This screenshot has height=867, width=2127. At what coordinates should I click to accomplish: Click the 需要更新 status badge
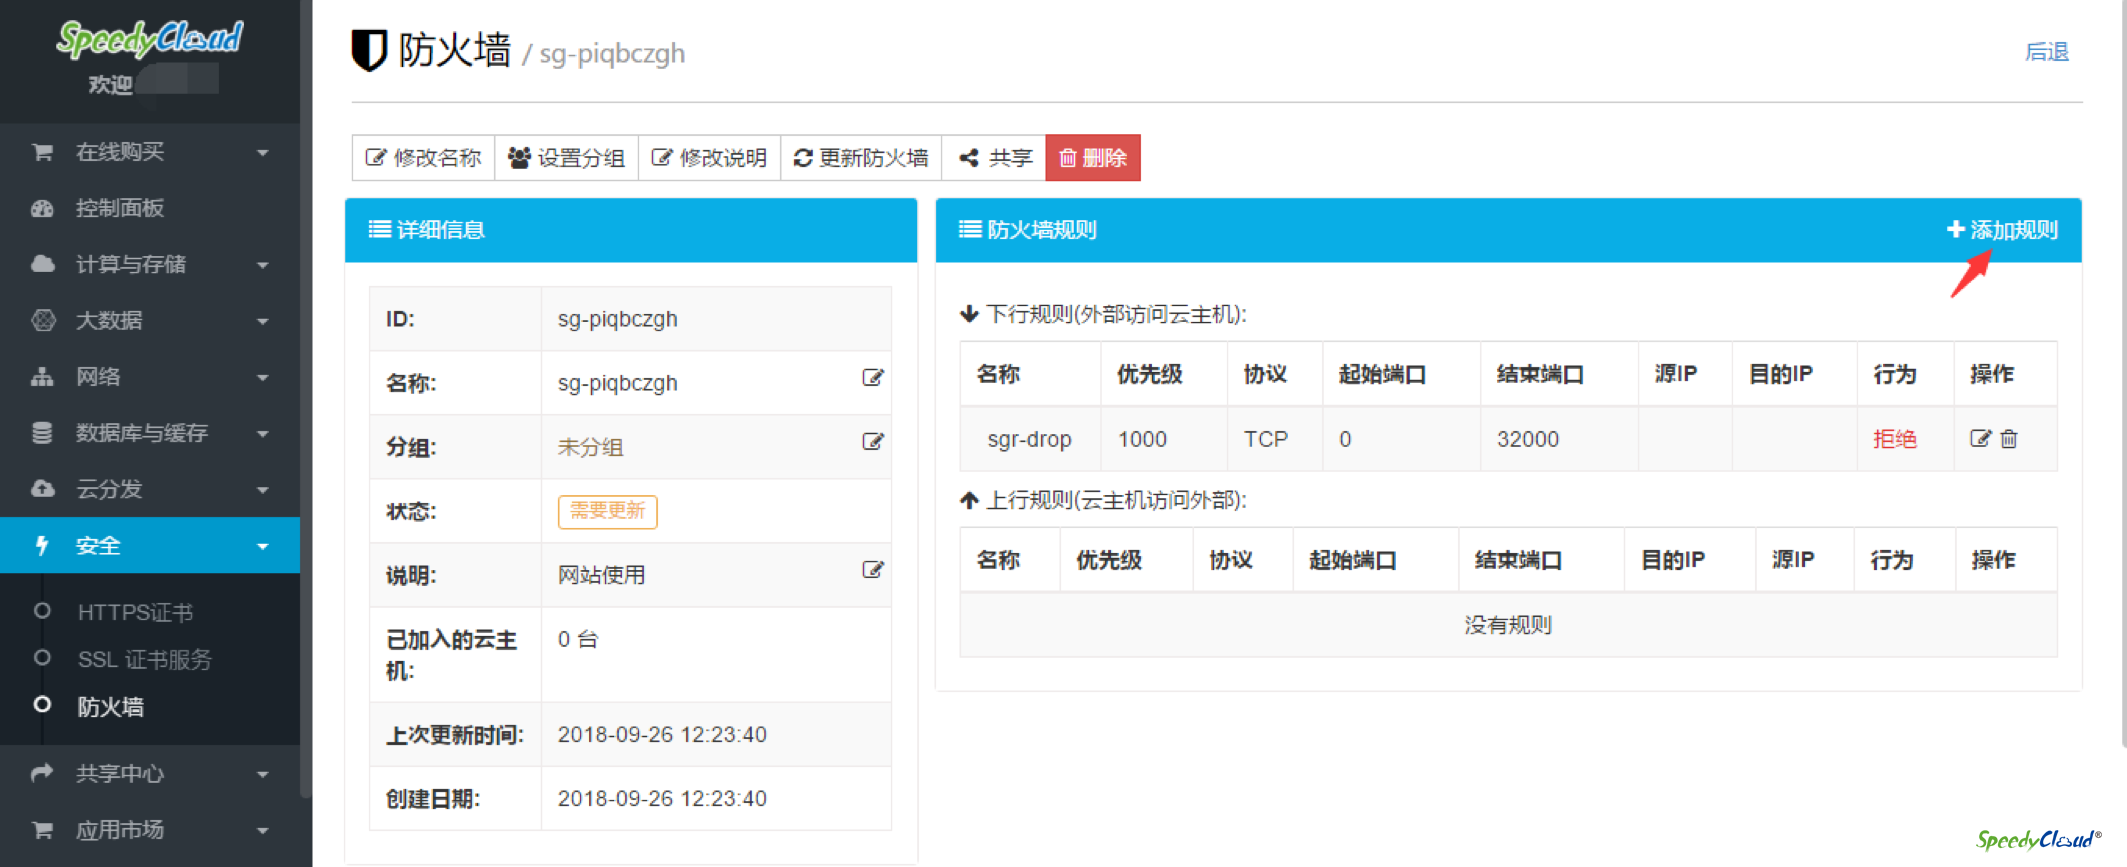(607, 511)
